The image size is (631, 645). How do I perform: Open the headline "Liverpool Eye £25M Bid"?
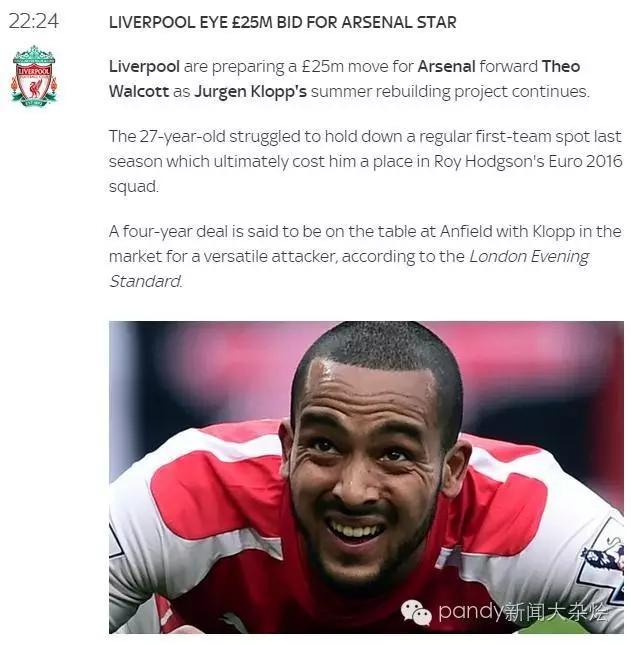(x=282, y=22)
